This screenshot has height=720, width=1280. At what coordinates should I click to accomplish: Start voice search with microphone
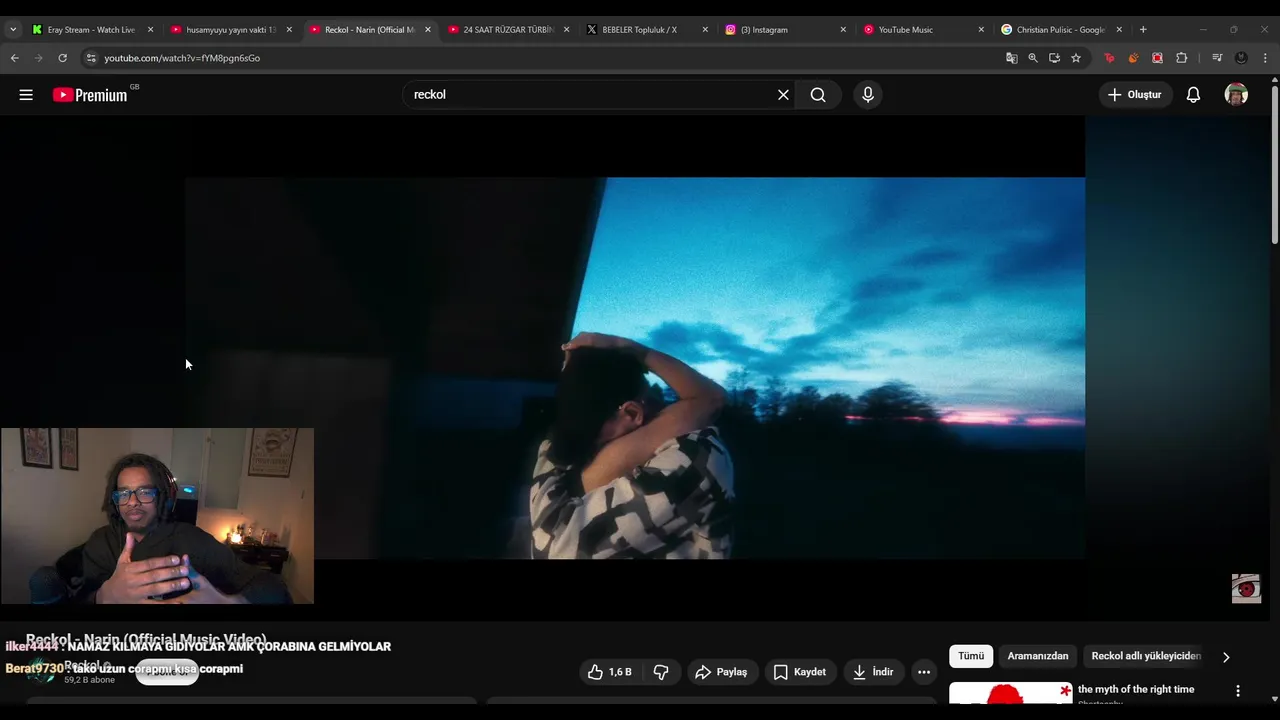(868, 95)
